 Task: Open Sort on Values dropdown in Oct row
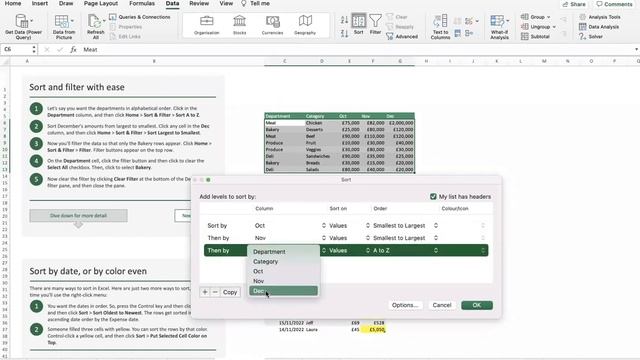(x=349, y=225)
